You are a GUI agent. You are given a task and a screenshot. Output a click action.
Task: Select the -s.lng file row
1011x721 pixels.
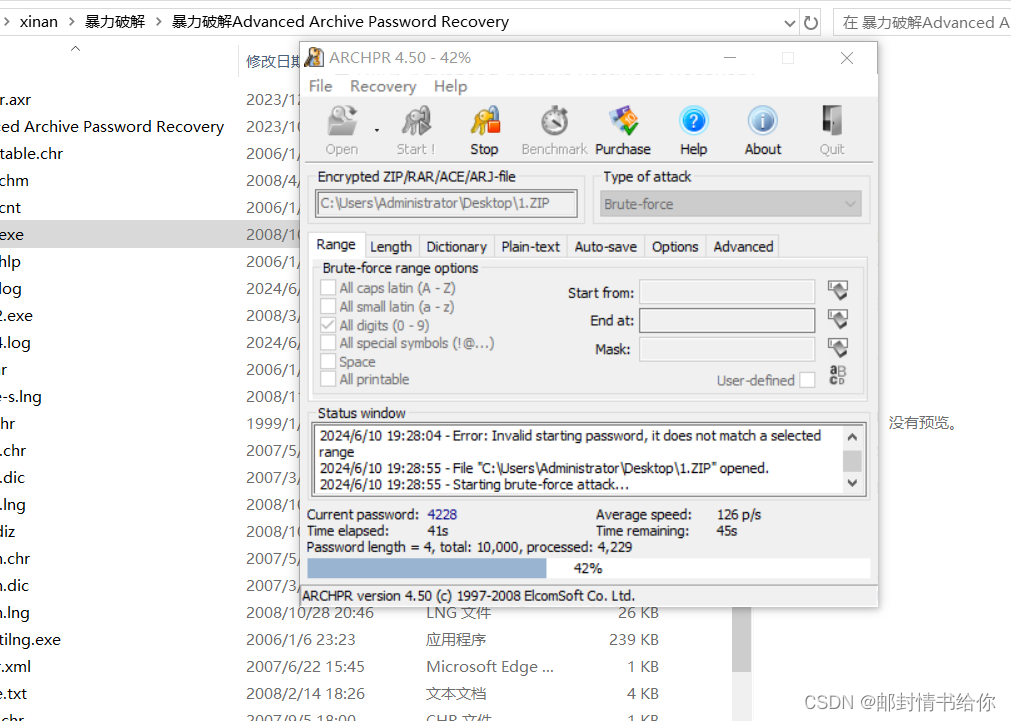[150, 397]
